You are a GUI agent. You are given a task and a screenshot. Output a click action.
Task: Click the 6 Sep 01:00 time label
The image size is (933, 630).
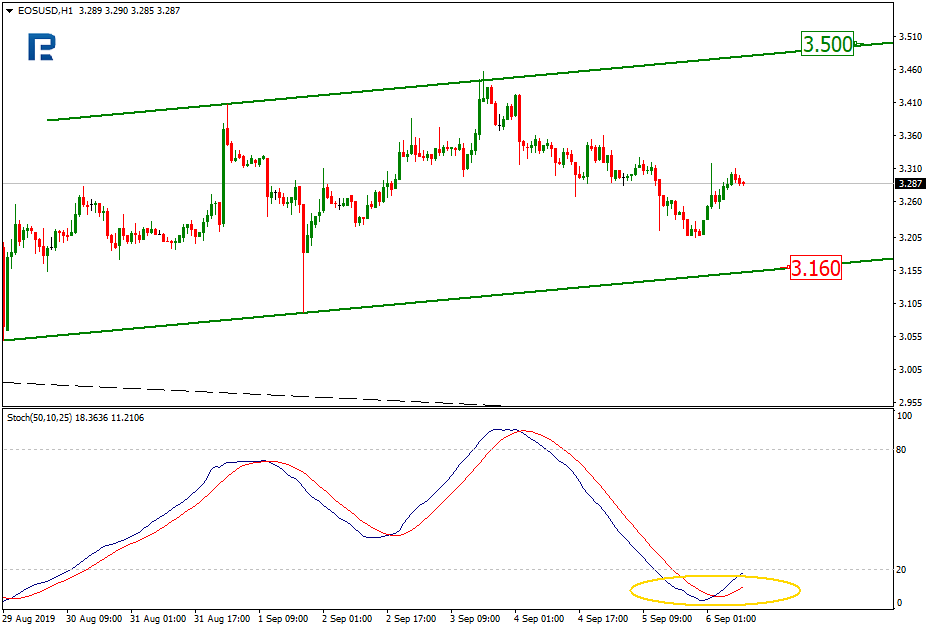coord(731,619)
